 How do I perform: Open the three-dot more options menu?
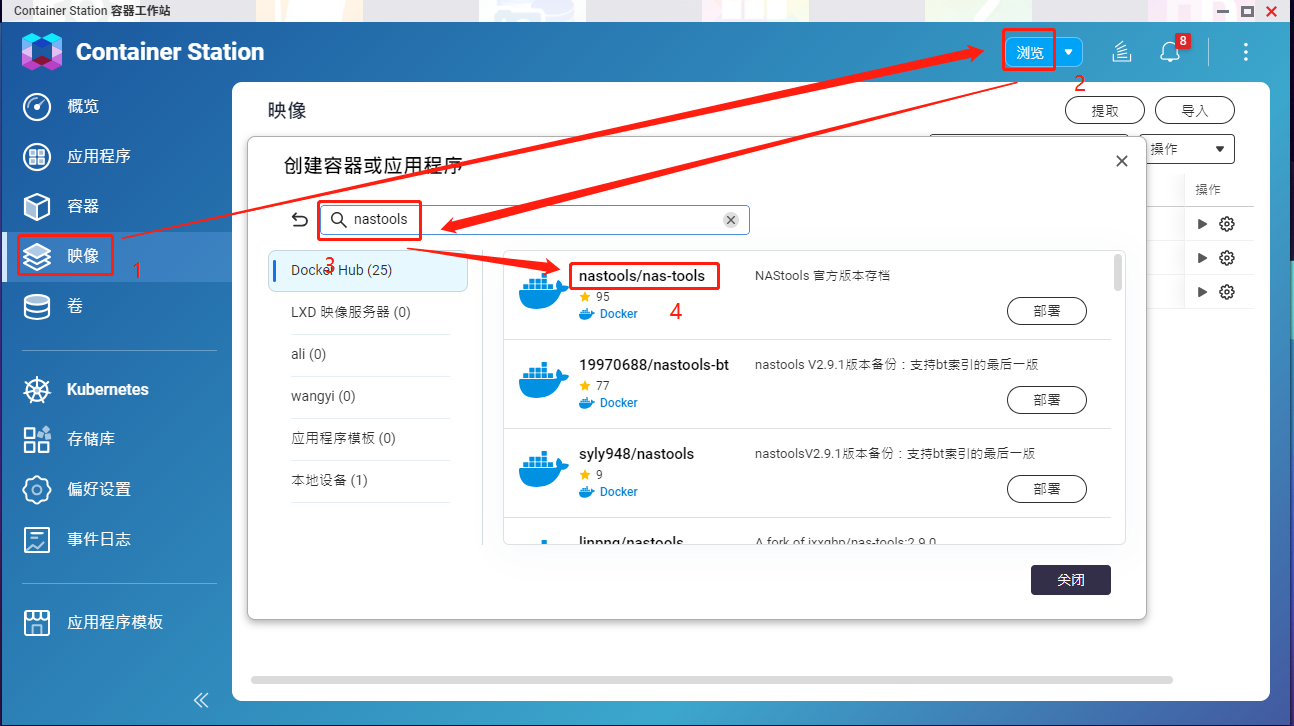(1246, 52)
